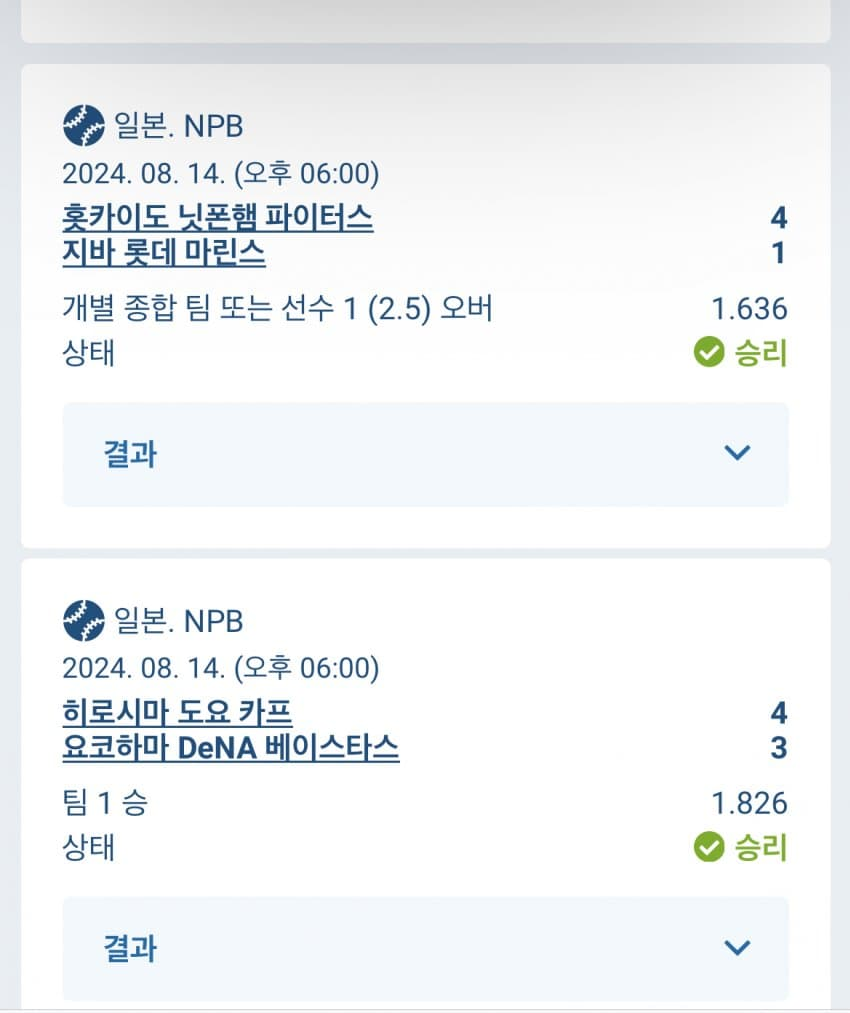
Task: Select the 1.636 odds value
Action: coord(749,309)
